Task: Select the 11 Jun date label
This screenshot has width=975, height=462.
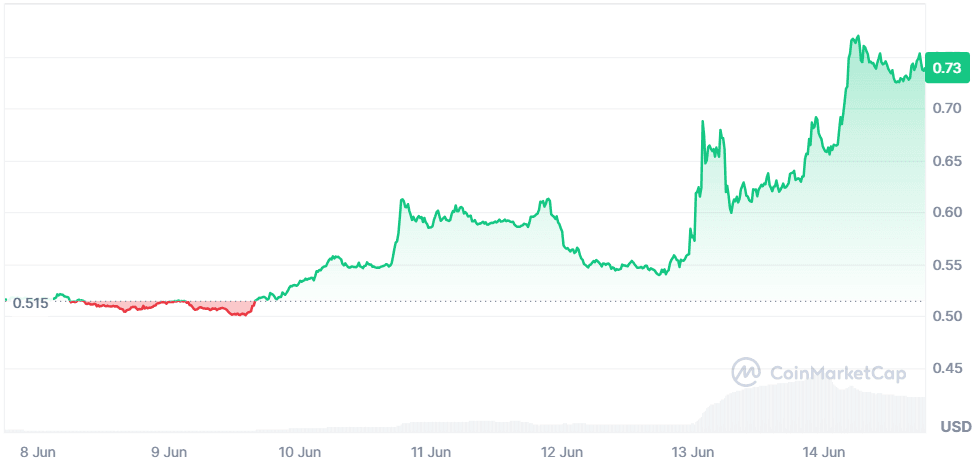Action: [x=430, y=451]
